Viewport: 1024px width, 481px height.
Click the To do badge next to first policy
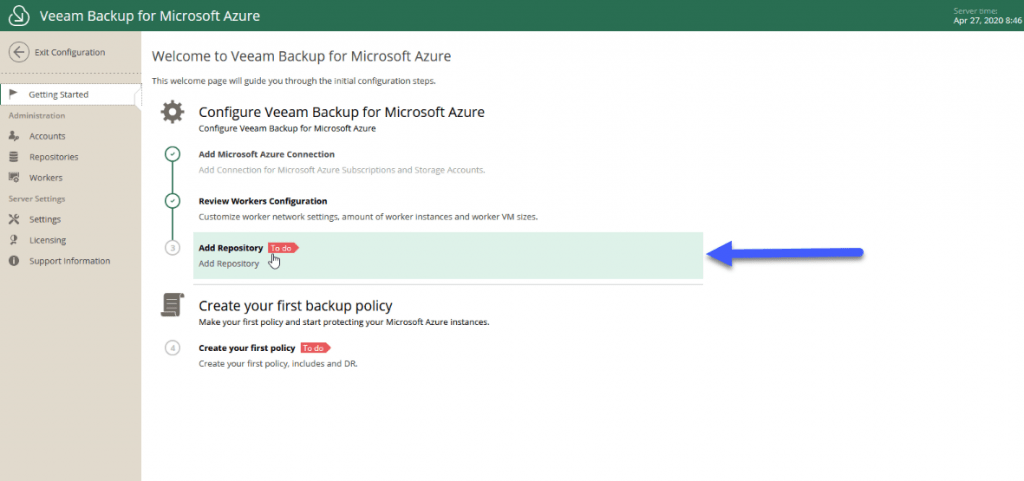tap(315, 348)
